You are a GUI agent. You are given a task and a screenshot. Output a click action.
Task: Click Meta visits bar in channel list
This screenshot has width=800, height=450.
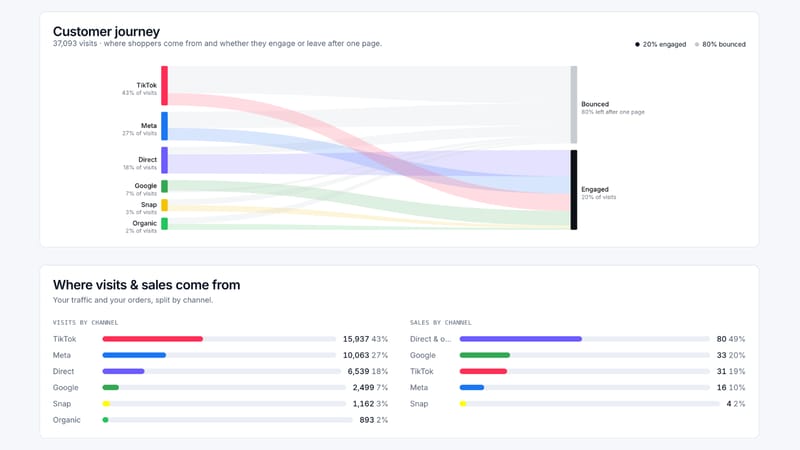coord(219,355)
